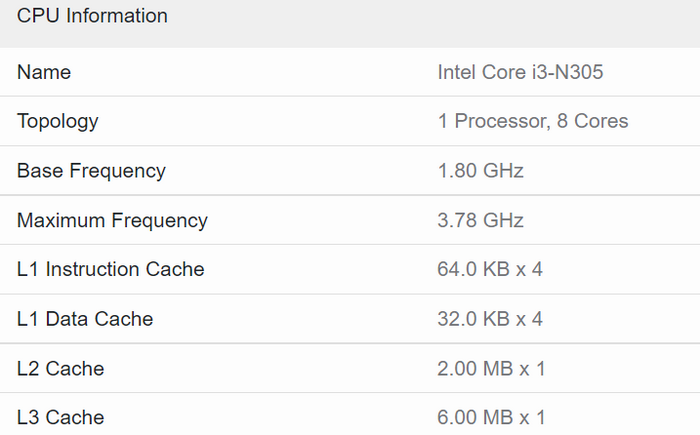Click the CPU Information section heading
This screenshot has height=435, width=700.
92,16
